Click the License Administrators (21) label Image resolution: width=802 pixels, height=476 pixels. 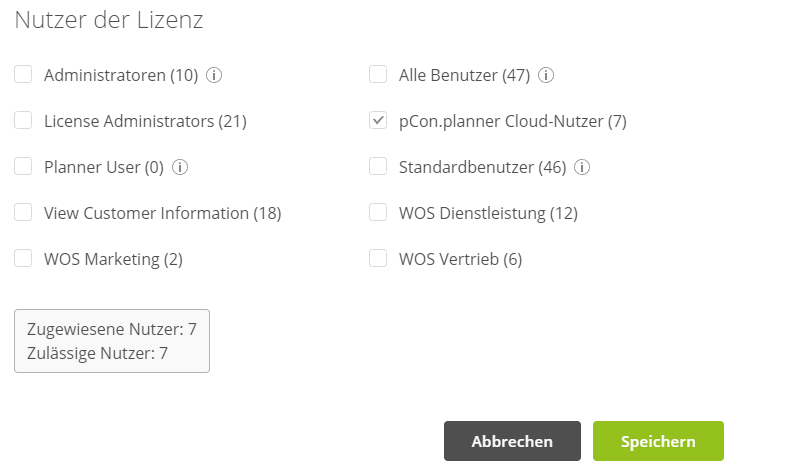[145, 121]
